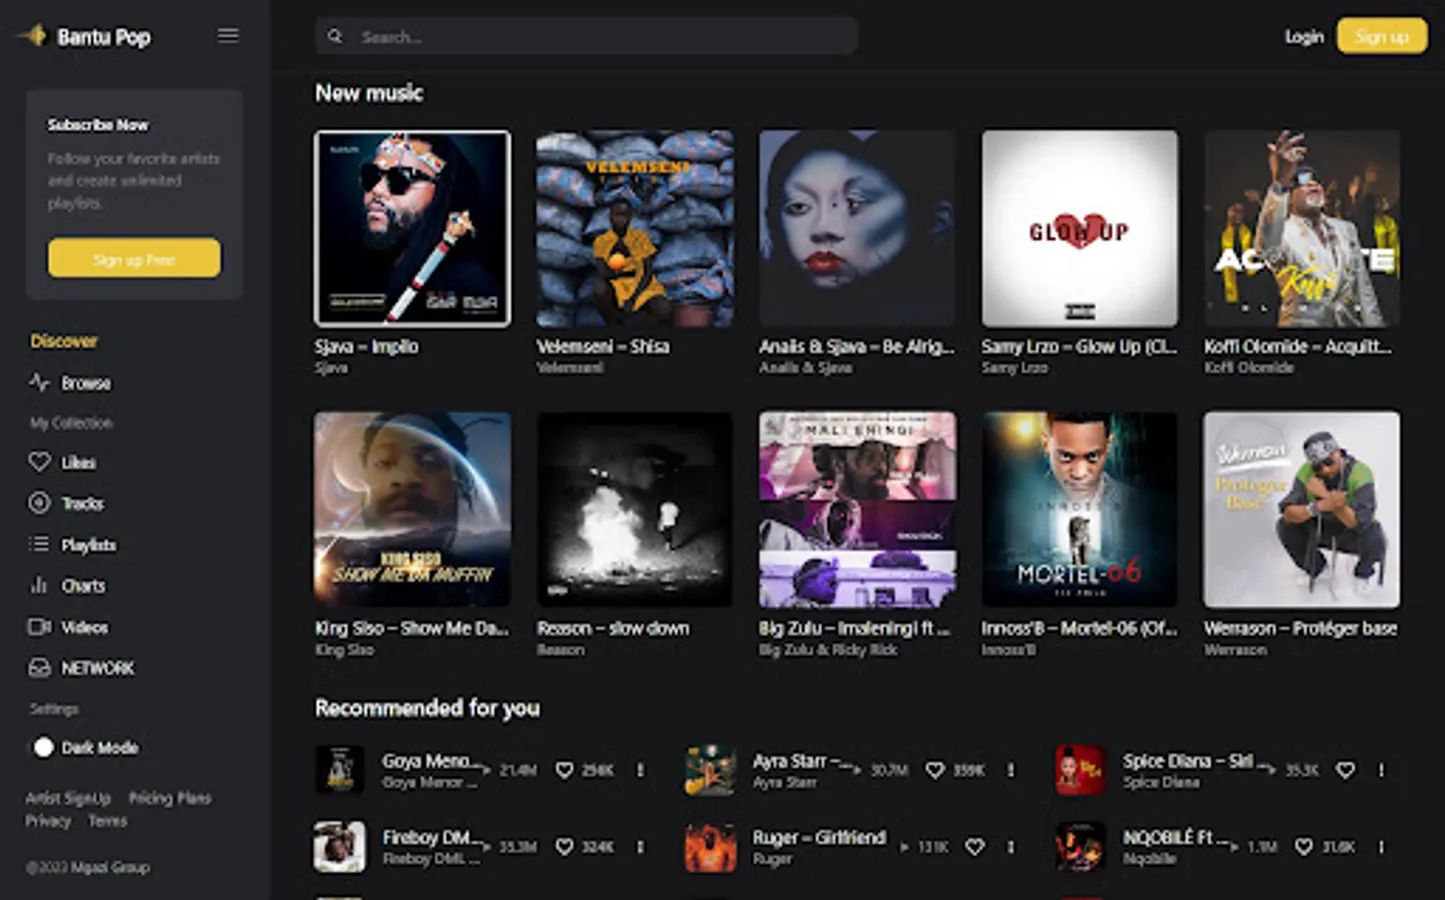Image resolution: width=1445 pixels, height=900 pixels.
Task: Click the Playlists list icon in sidebar
Action: [39, 544]
